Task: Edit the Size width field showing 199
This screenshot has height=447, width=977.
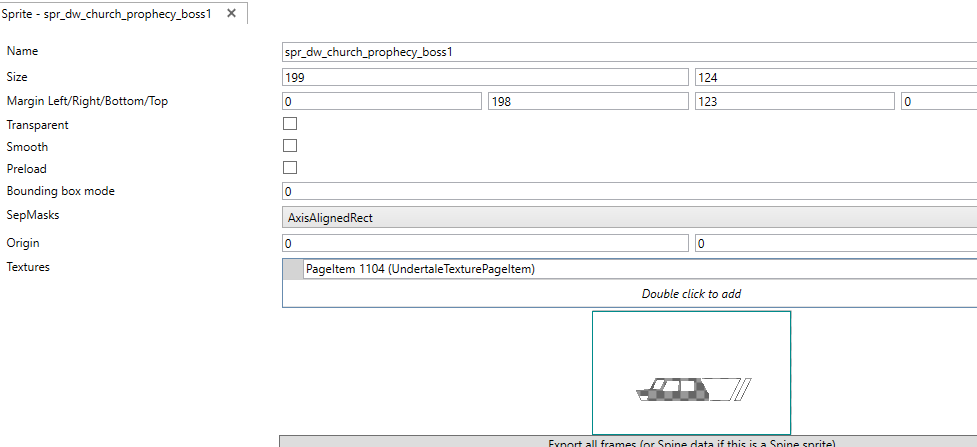Action: click(485, 77)
